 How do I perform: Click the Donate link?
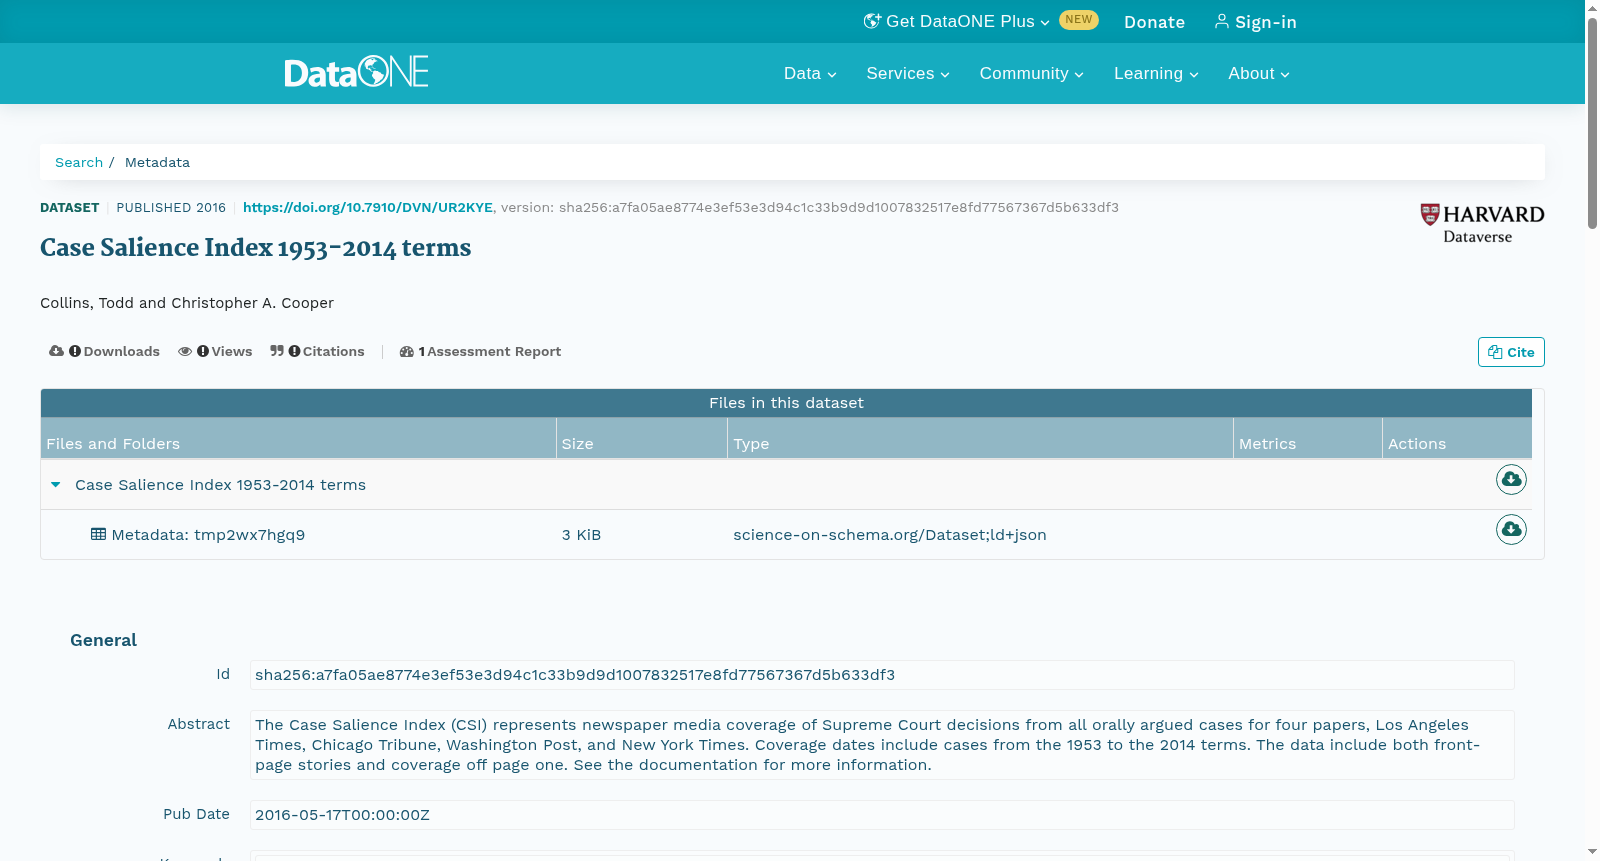click(1154, 22)
